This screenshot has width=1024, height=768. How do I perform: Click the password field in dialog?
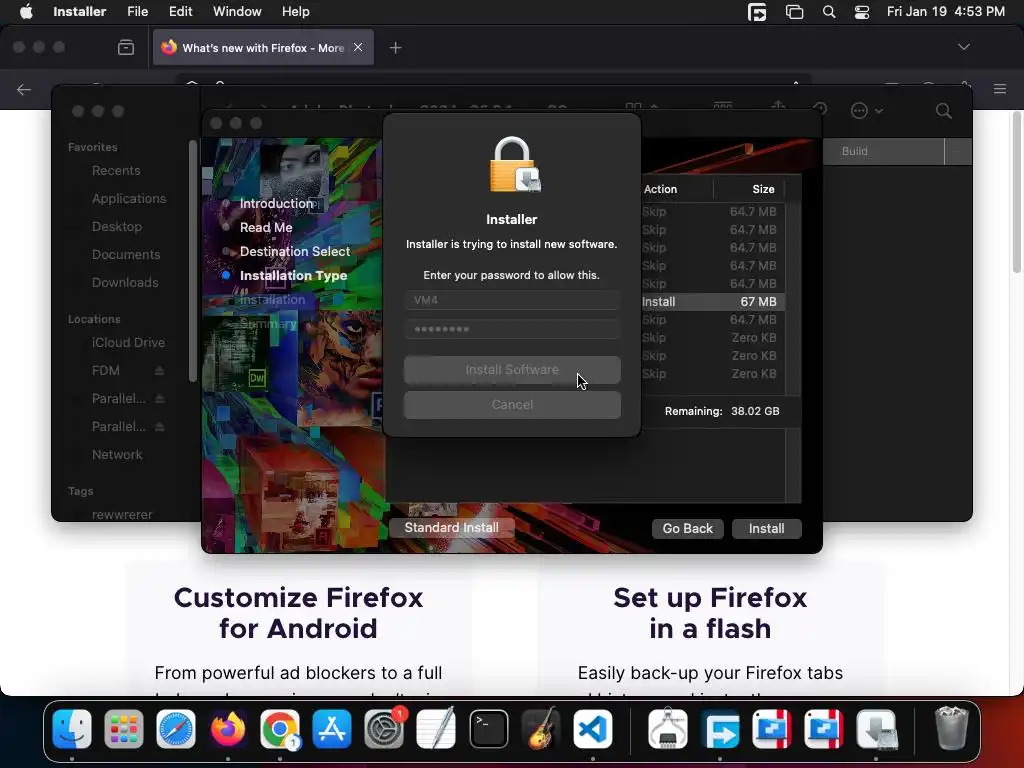coord(512,329)
